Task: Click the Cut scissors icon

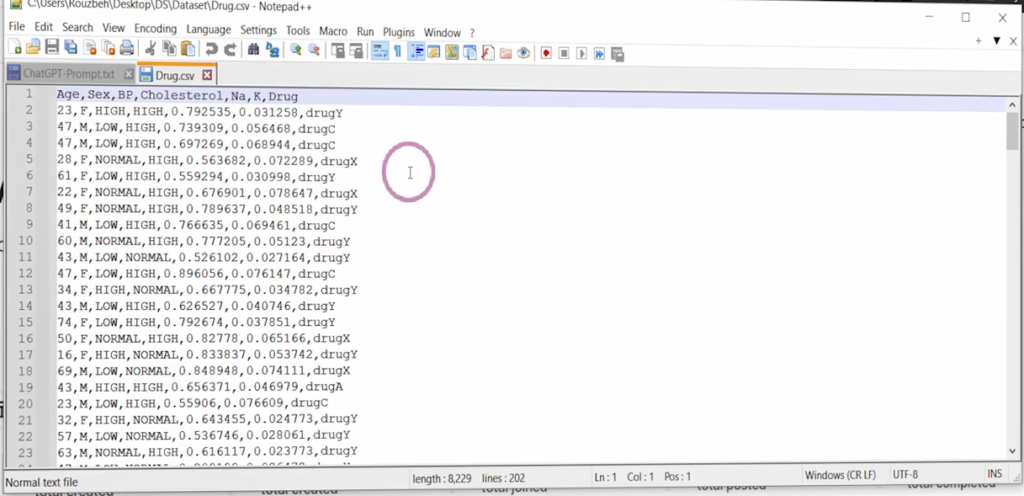Action: (x=150, y=50)
